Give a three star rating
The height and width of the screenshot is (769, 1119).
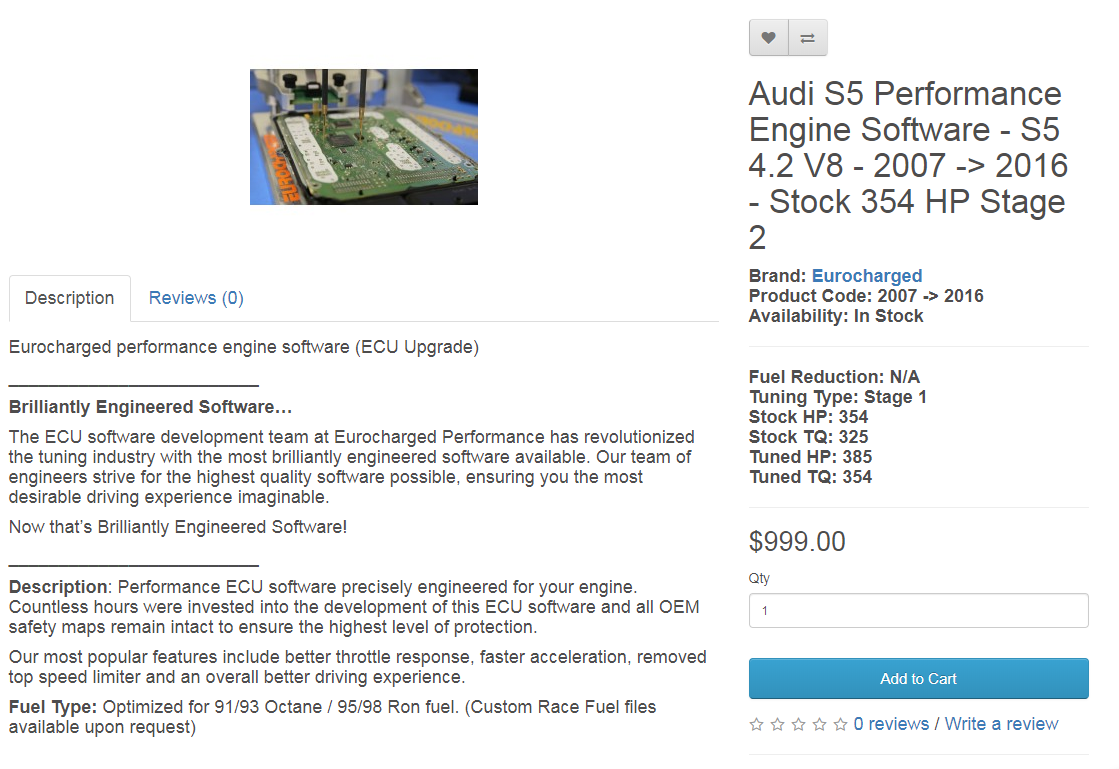[x=798, y=723]
